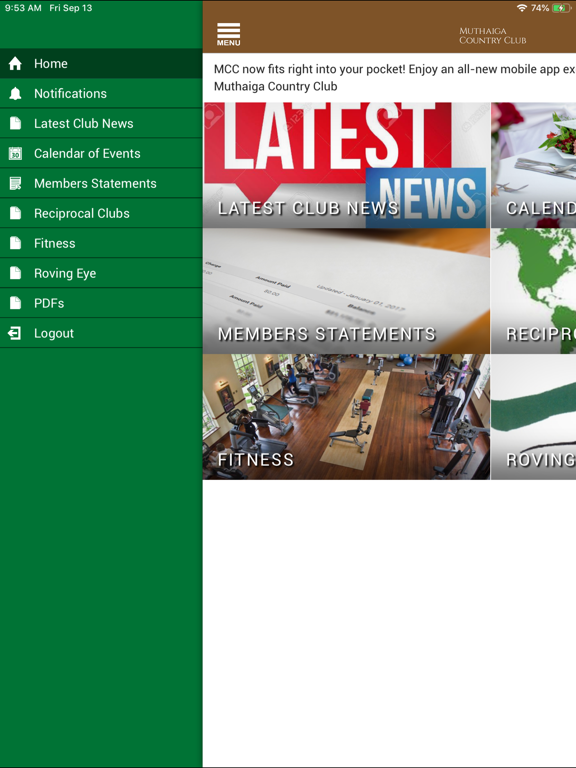Tap the 9:53 AM clock
Screen dimensions: 576x768
23,8
